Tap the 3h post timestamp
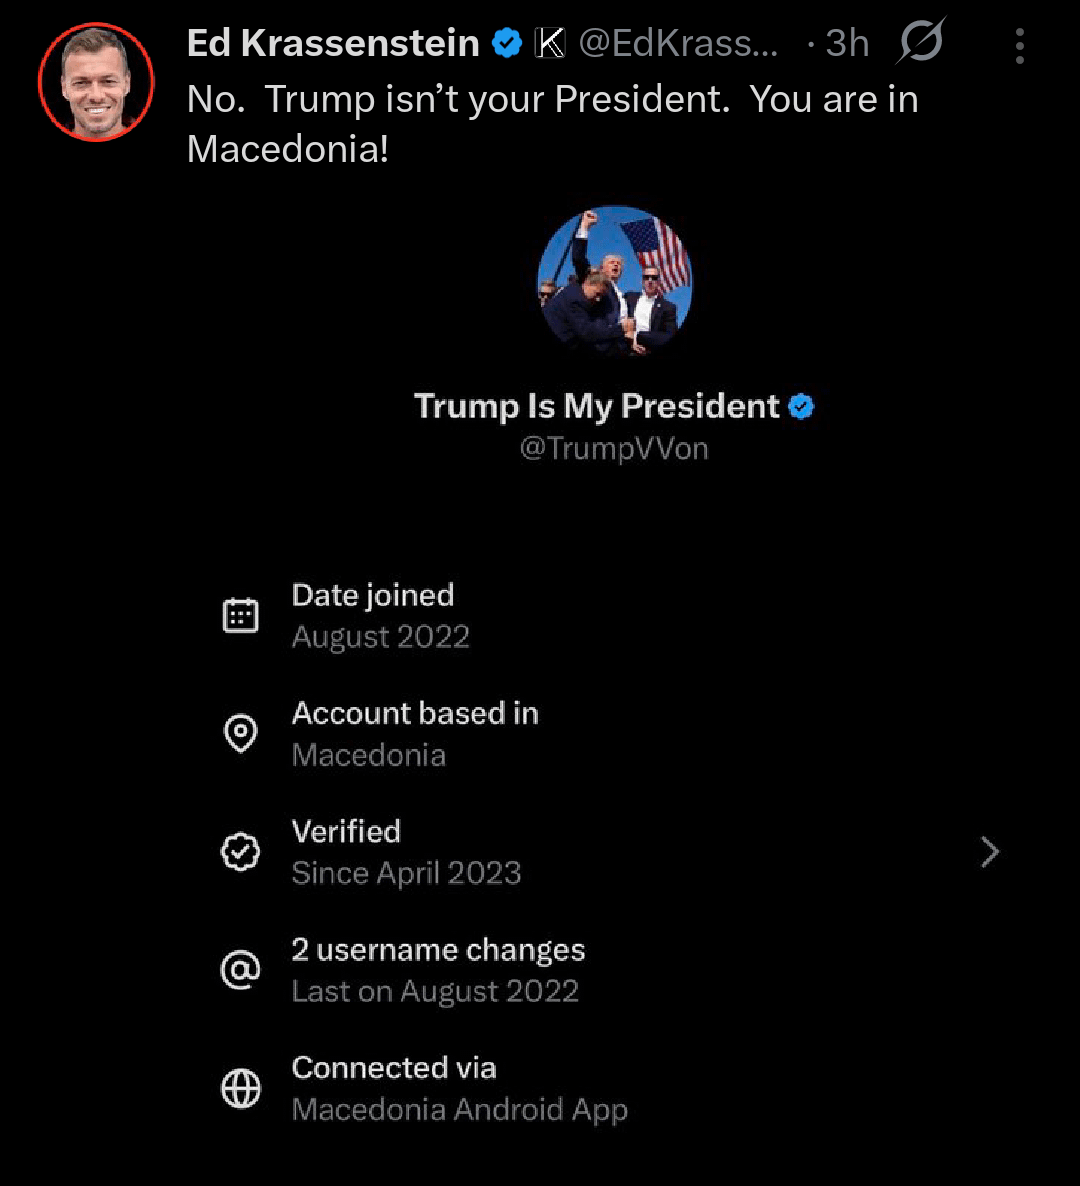1080x1186 pixels. [x=846, y=44]
